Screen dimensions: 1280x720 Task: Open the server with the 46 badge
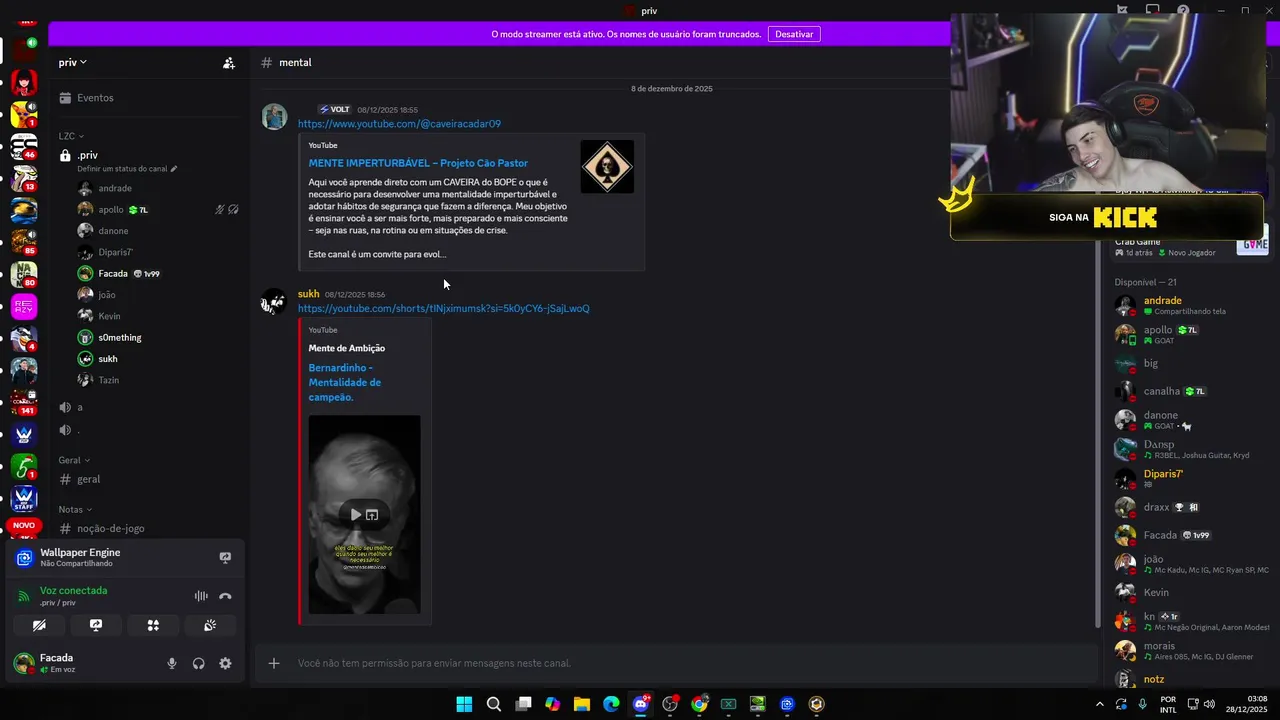click(24, 146)
